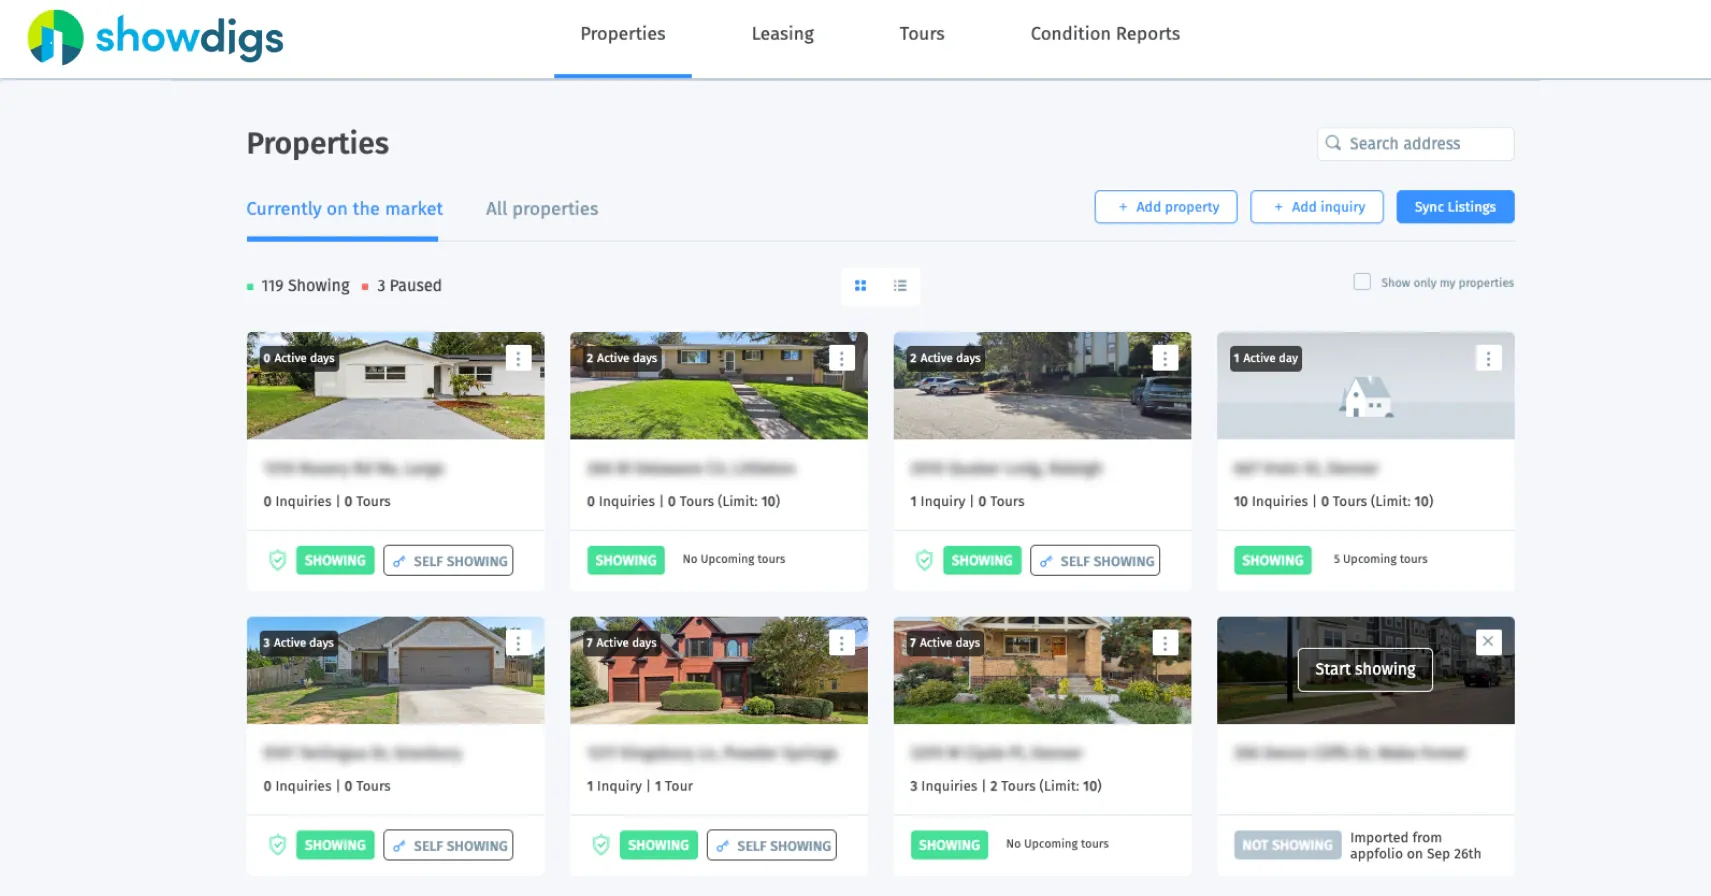1711x896 pixels.
Task: Click the search magnifier icon
Action: (1333, 143)
